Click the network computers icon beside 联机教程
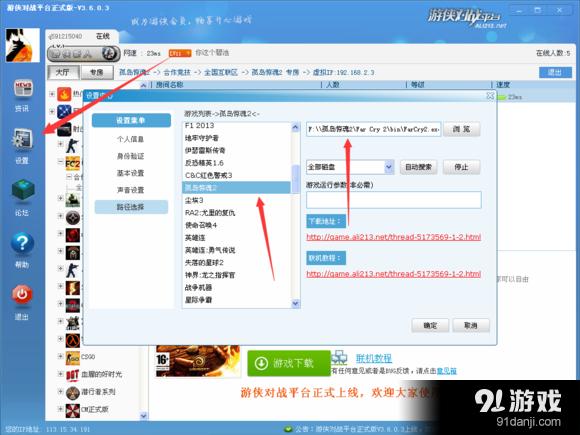This screenshot has width=580, height=435. tap(339, 358)
